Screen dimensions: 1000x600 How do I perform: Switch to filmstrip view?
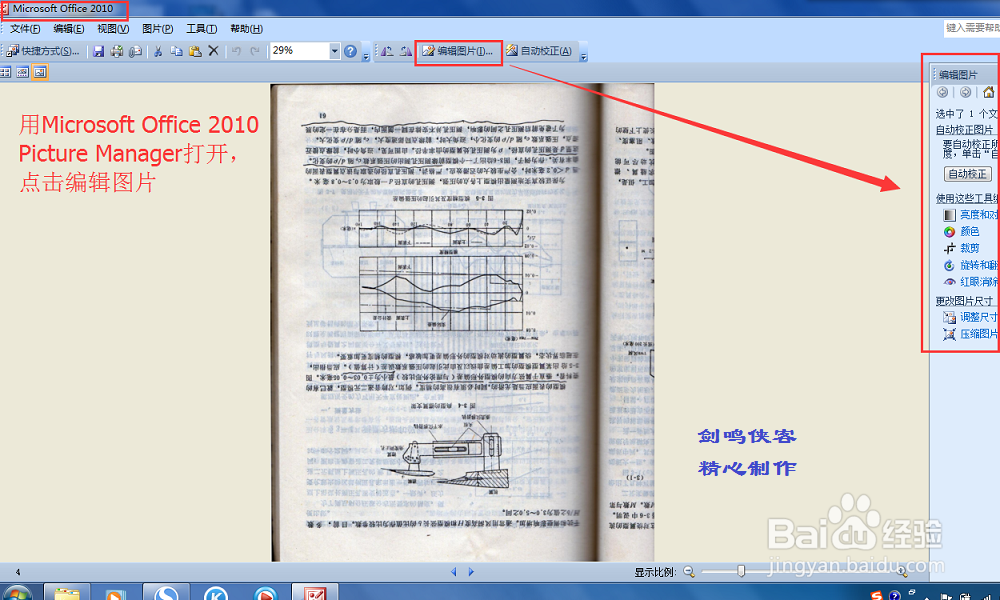click(x=22, y=73)
